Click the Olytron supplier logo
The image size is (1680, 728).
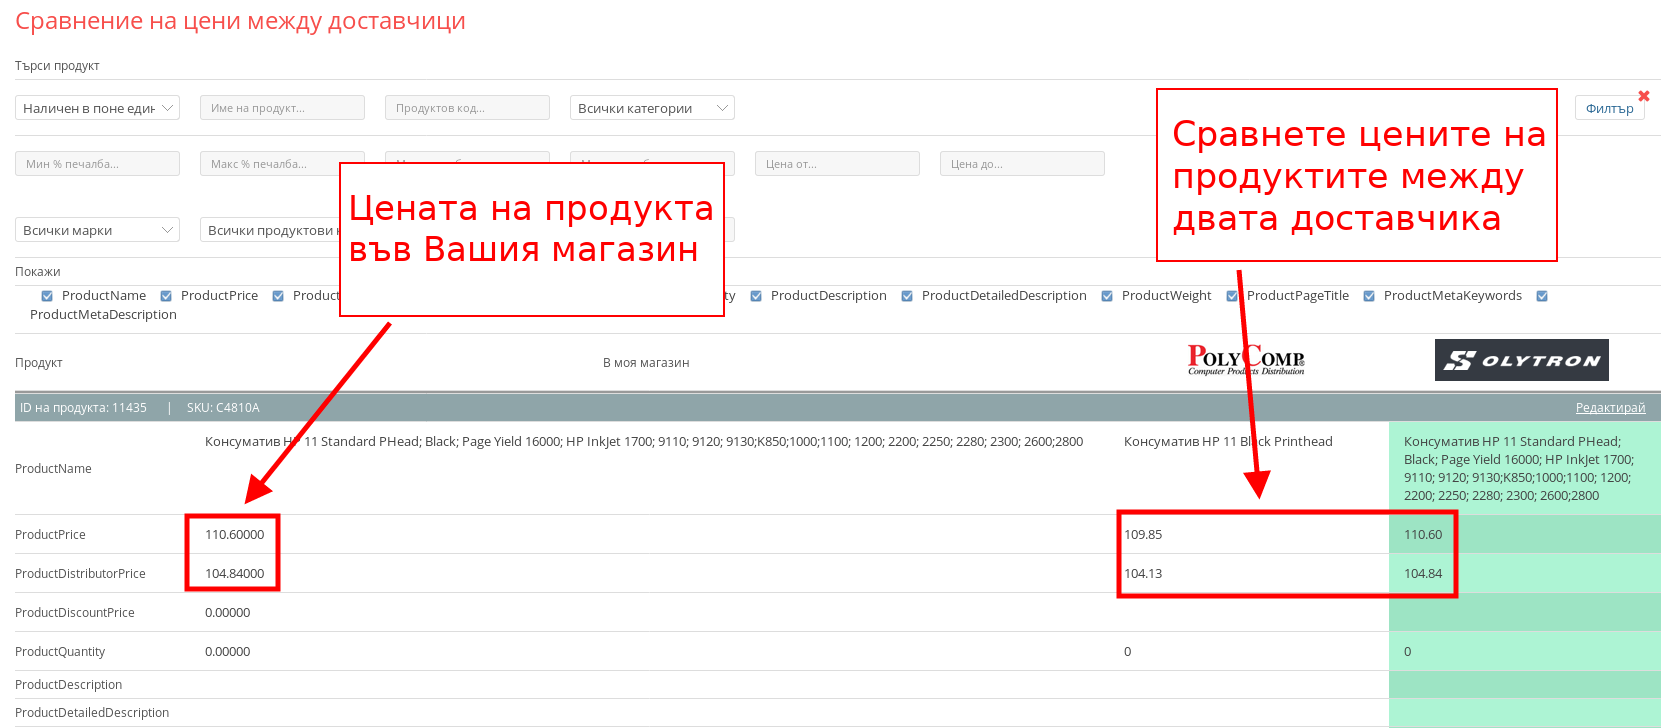click(1521, 360)
